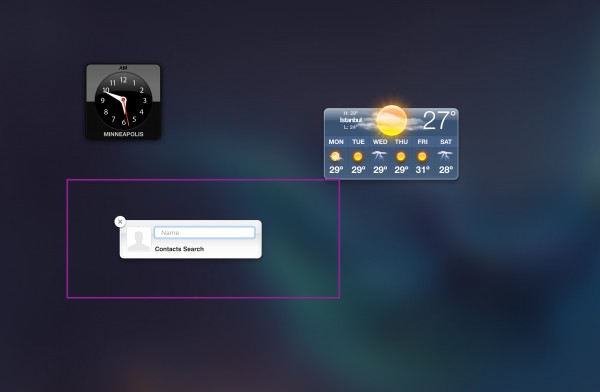The width and height of the screenshot is (600, 392).
Task: Click Friday's 31° temperature value
Action: point(422,170)
